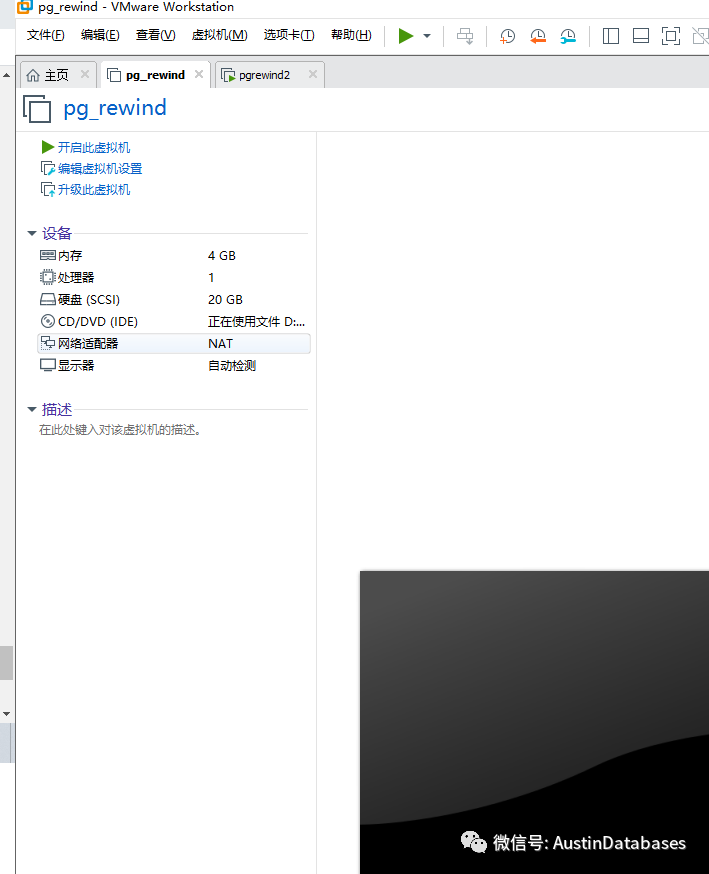
Task: Open the snapshot manager wrench clock icon
Action: pos(568,36)
